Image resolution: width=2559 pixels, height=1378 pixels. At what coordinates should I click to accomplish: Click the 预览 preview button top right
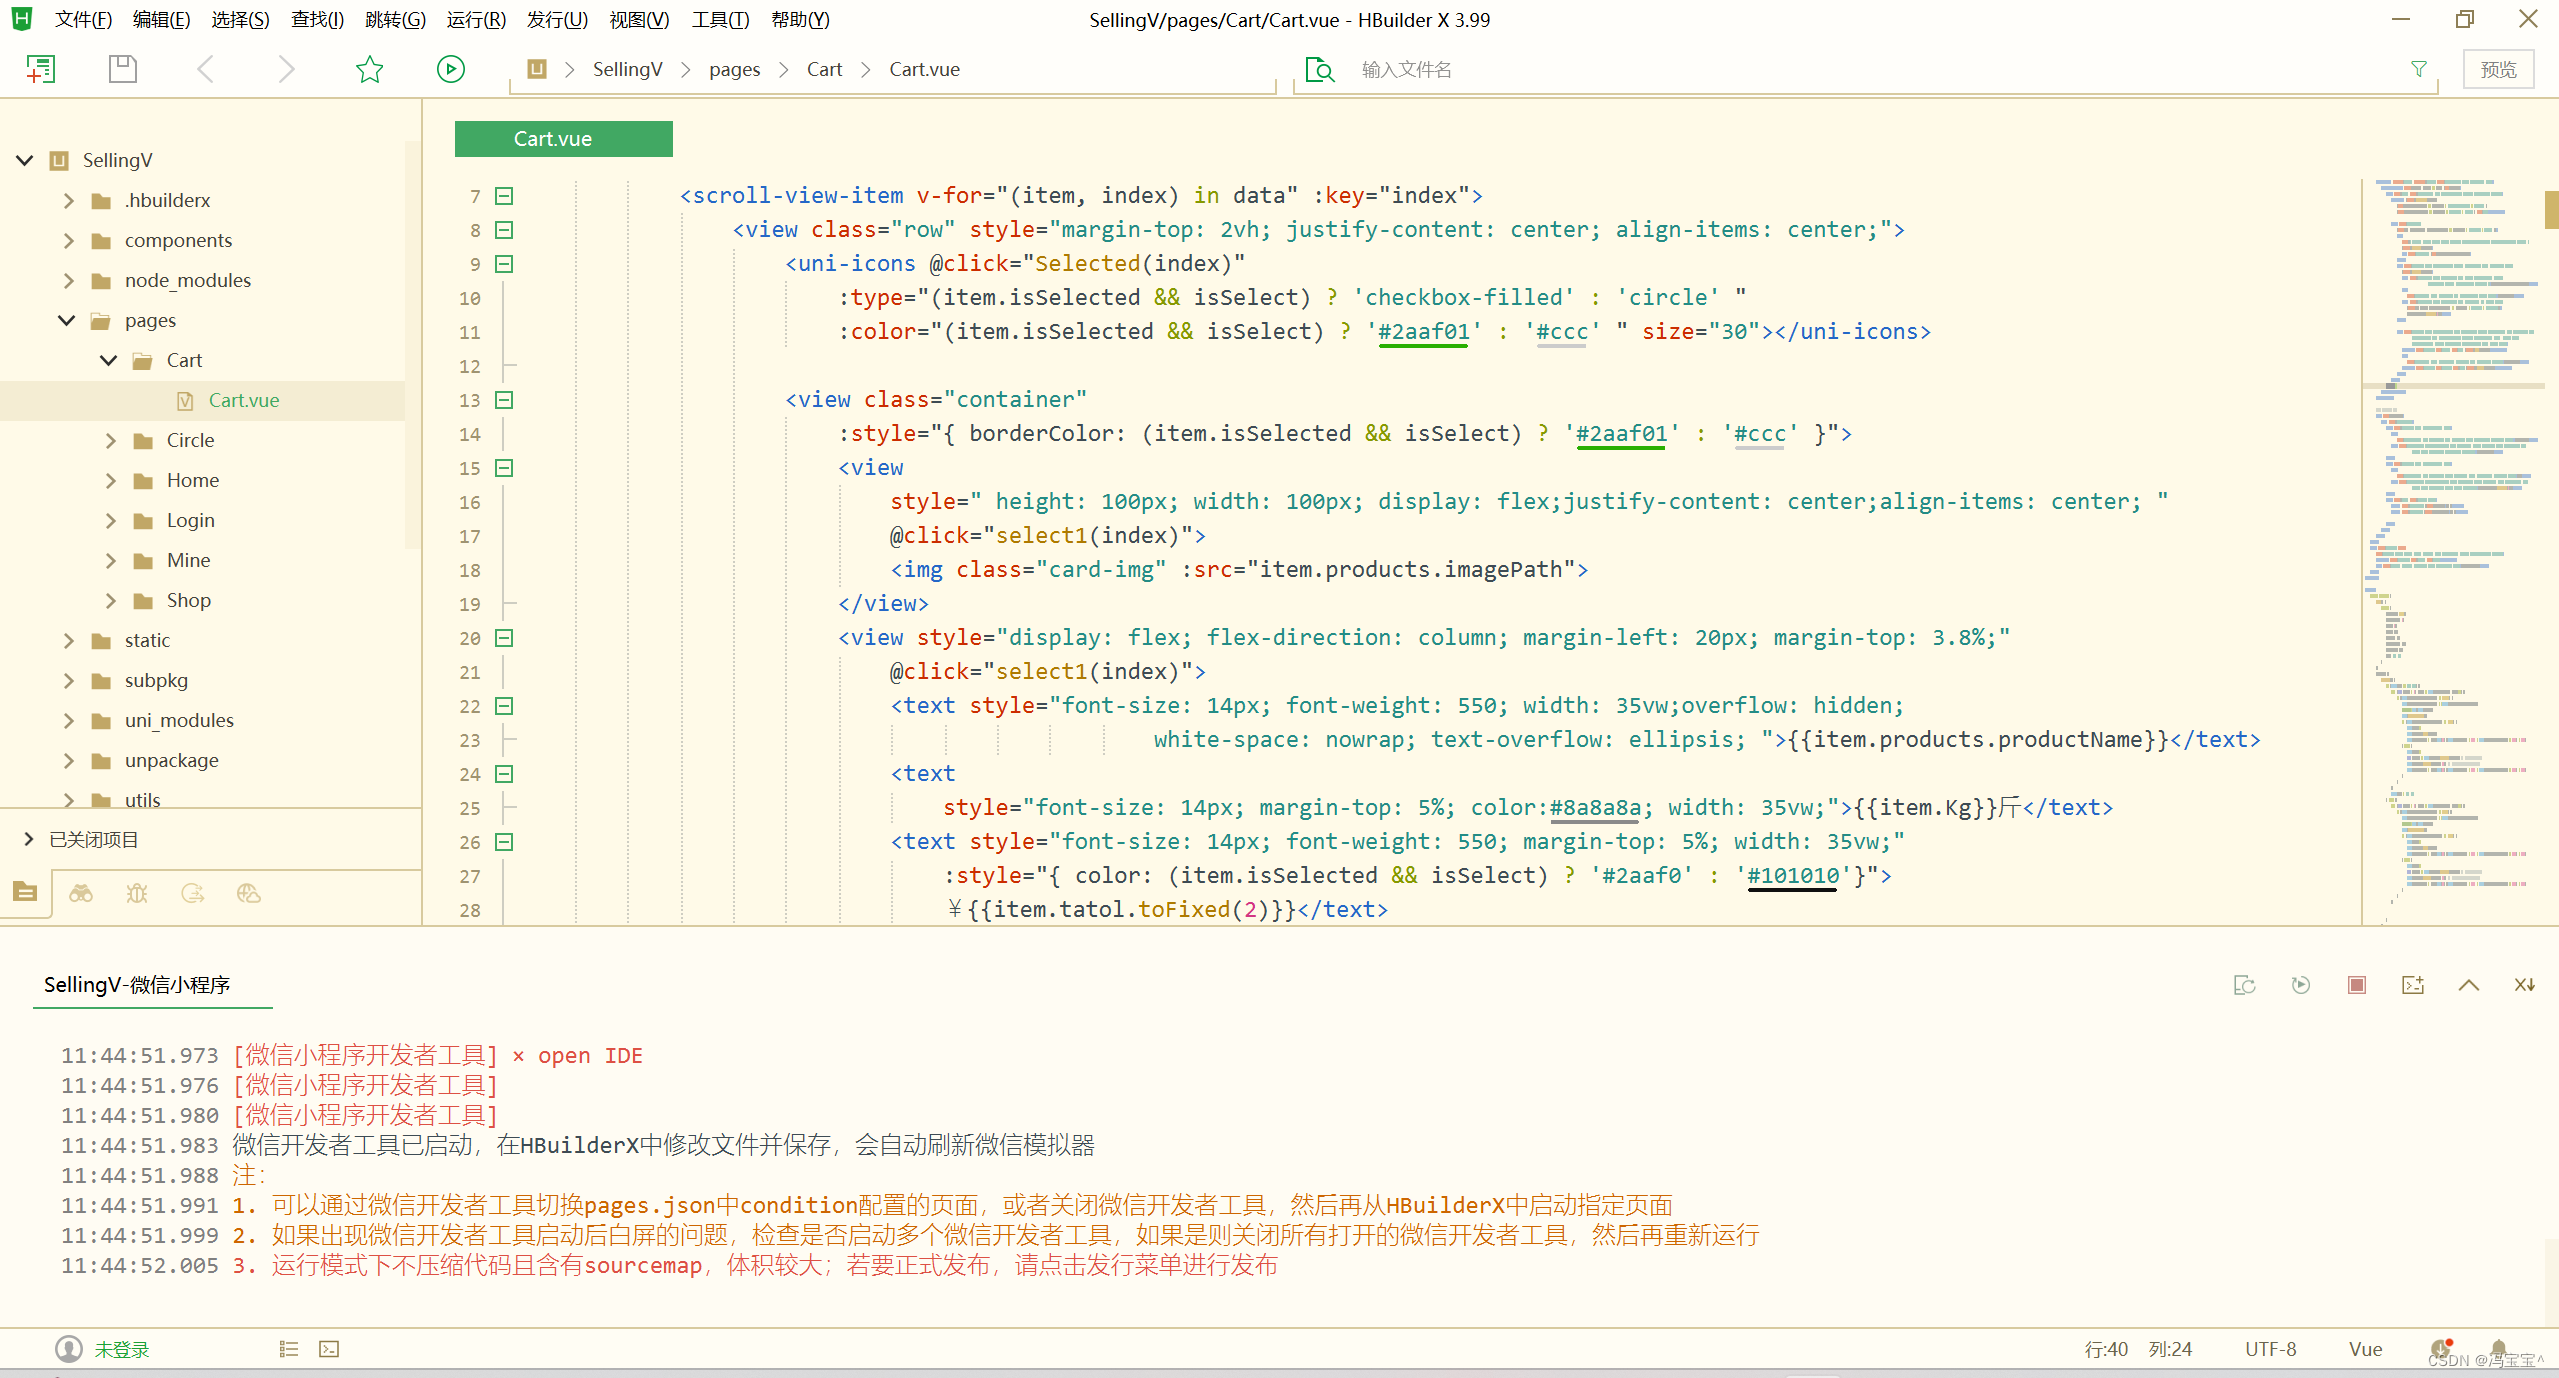point(2501,70)
